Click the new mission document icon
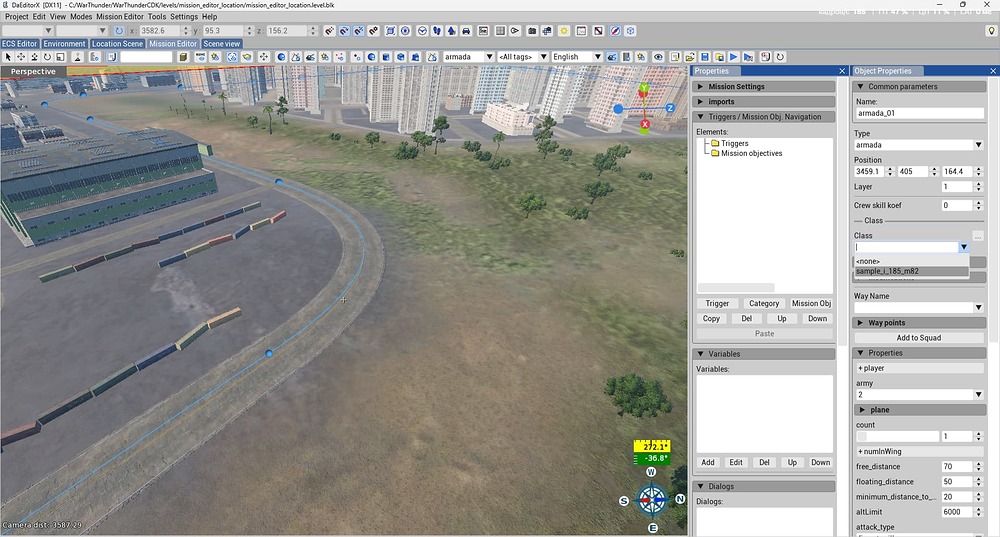Viewport: 1000px width, 537px height. pos(675,57)
